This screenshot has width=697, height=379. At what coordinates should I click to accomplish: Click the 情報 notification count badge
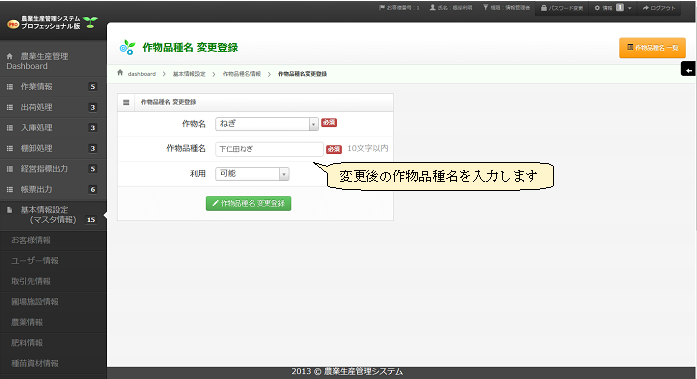click(x=620, y=8)
